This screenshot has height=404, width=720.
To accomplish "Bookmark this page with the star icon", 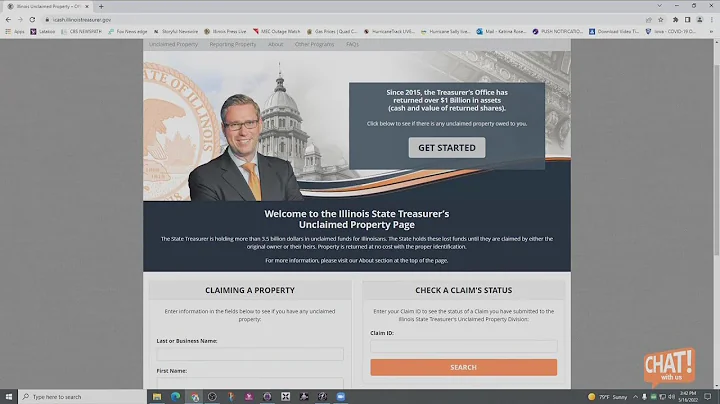I will coord(661,20).
